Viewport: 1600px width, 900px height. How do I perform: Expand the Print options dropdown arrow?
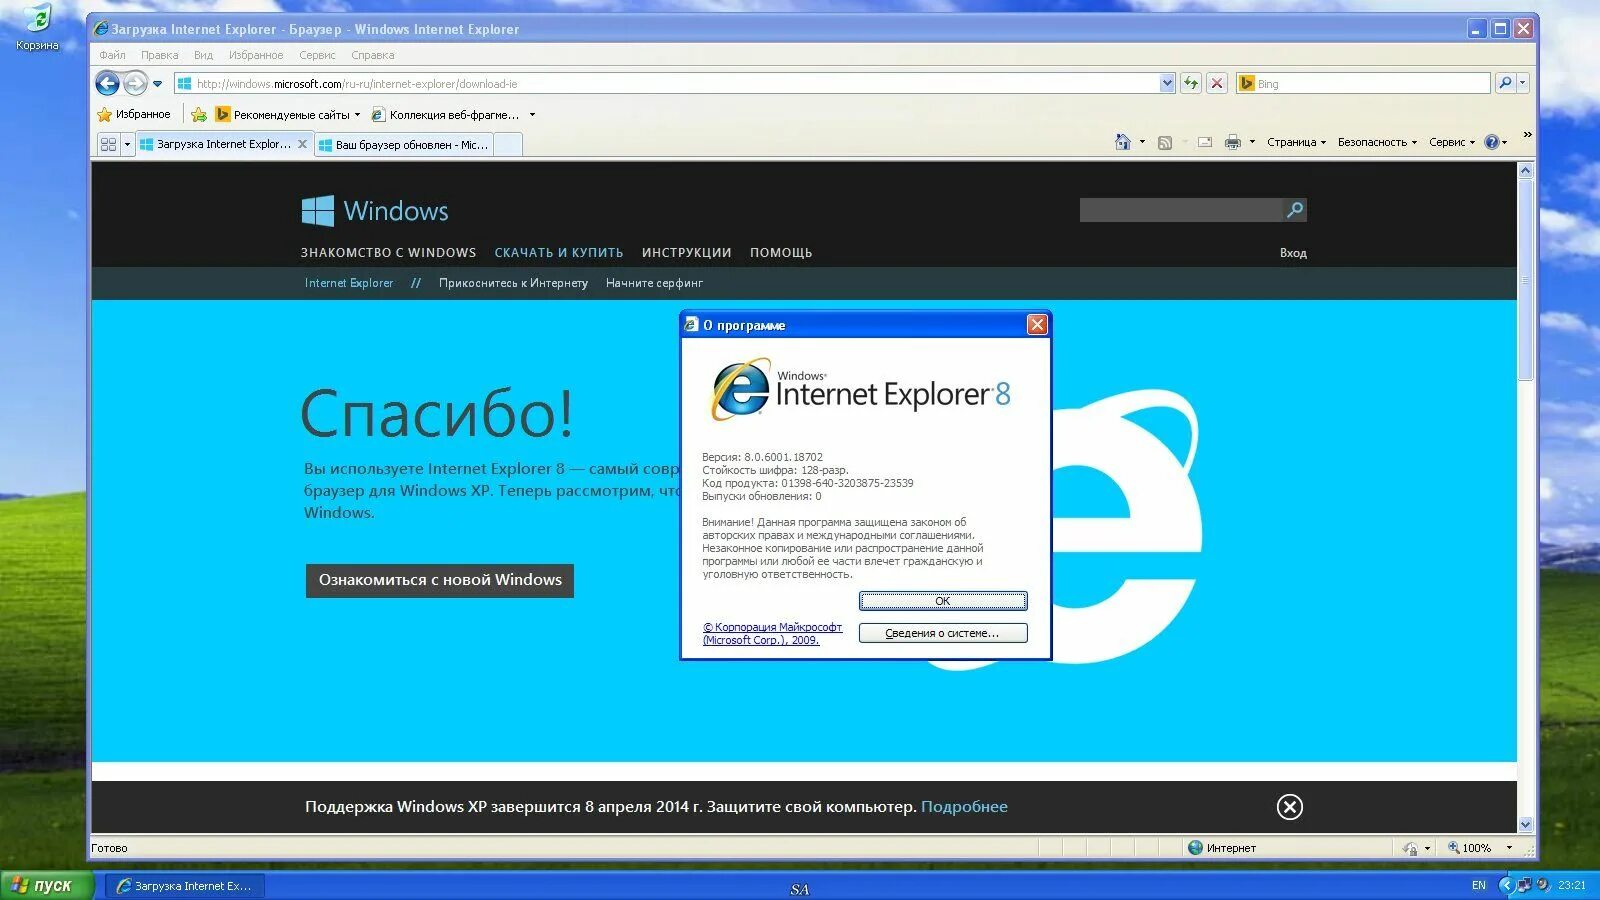tap(1252, 142)
